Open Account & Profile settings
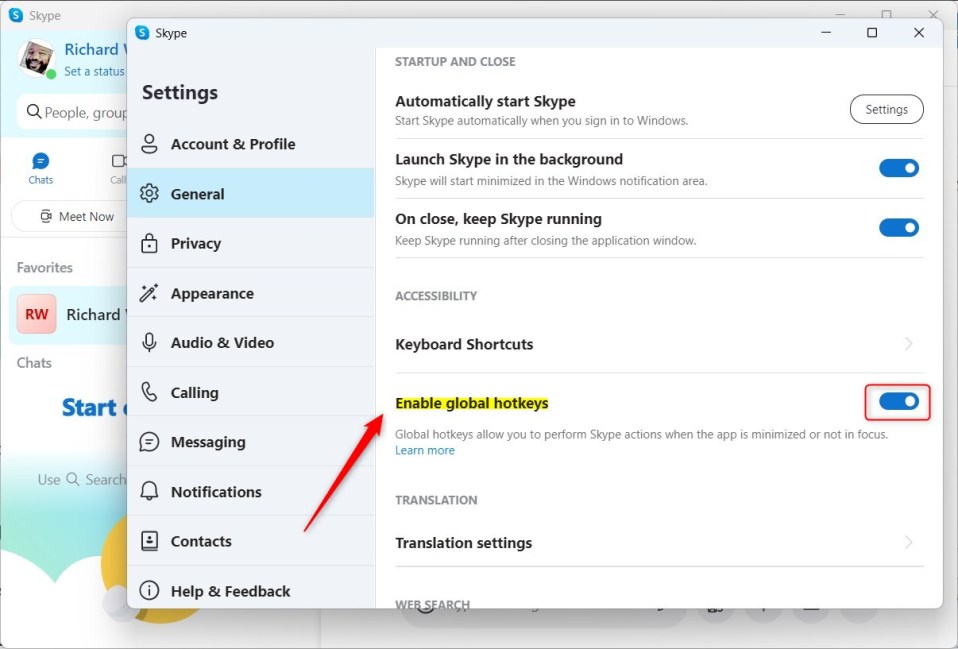Screen dimensions: 958x649 coord(251,144)
